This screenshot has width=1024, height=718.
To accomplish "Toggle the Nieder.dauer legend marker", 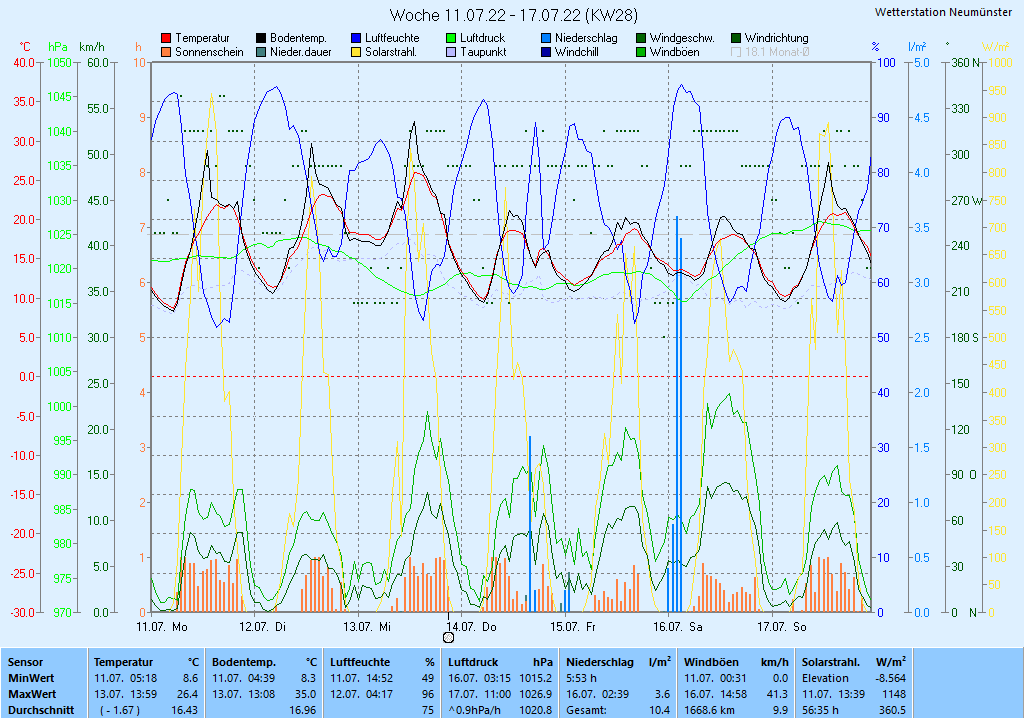I will tap(261, 52).
